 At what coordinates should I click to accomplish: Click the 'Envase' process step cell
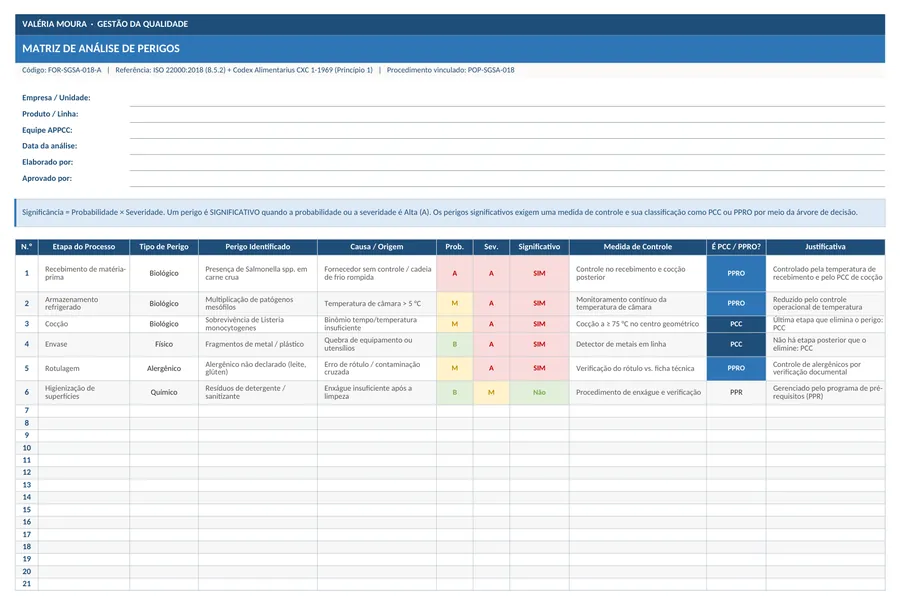click(84, 344)
